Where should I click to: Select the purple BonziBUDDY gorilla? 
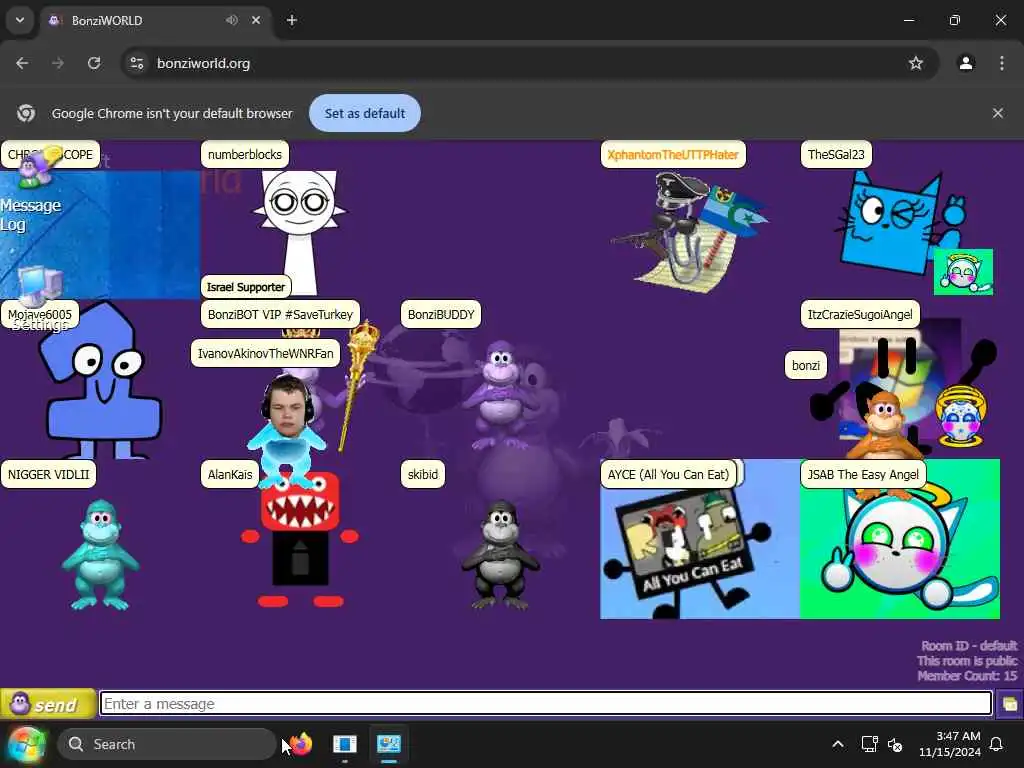502,395
